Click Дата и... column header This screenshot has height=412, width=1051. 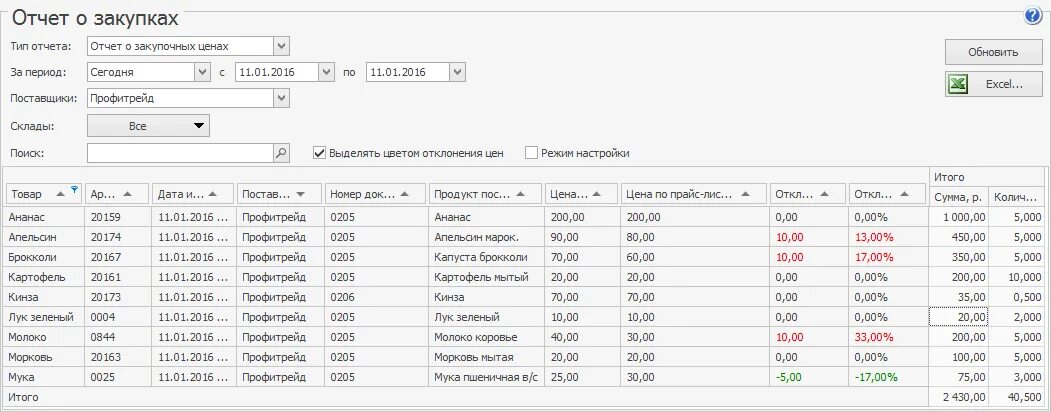click(x=193, y=194)
